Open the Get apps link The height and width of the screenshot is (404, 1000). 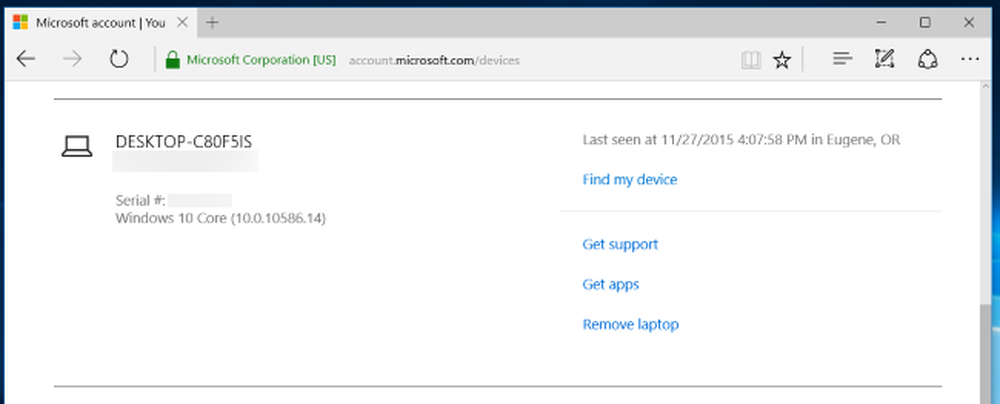[x=610, y=285]
